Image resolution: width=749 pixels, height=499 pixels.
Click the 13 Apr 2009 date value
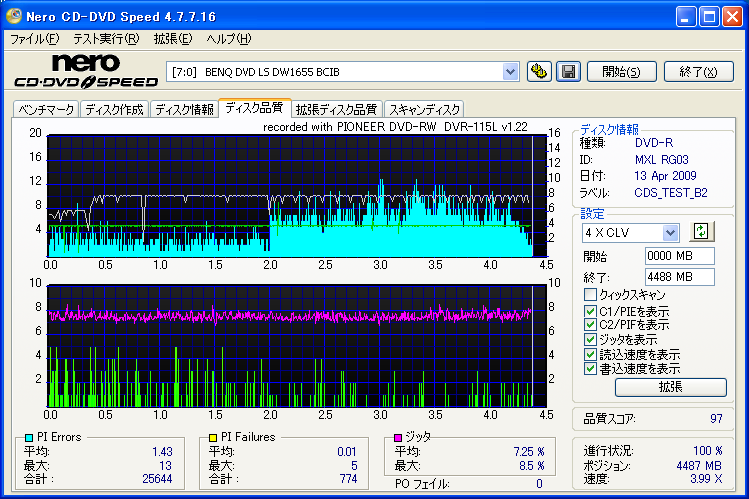pos(665,176)
